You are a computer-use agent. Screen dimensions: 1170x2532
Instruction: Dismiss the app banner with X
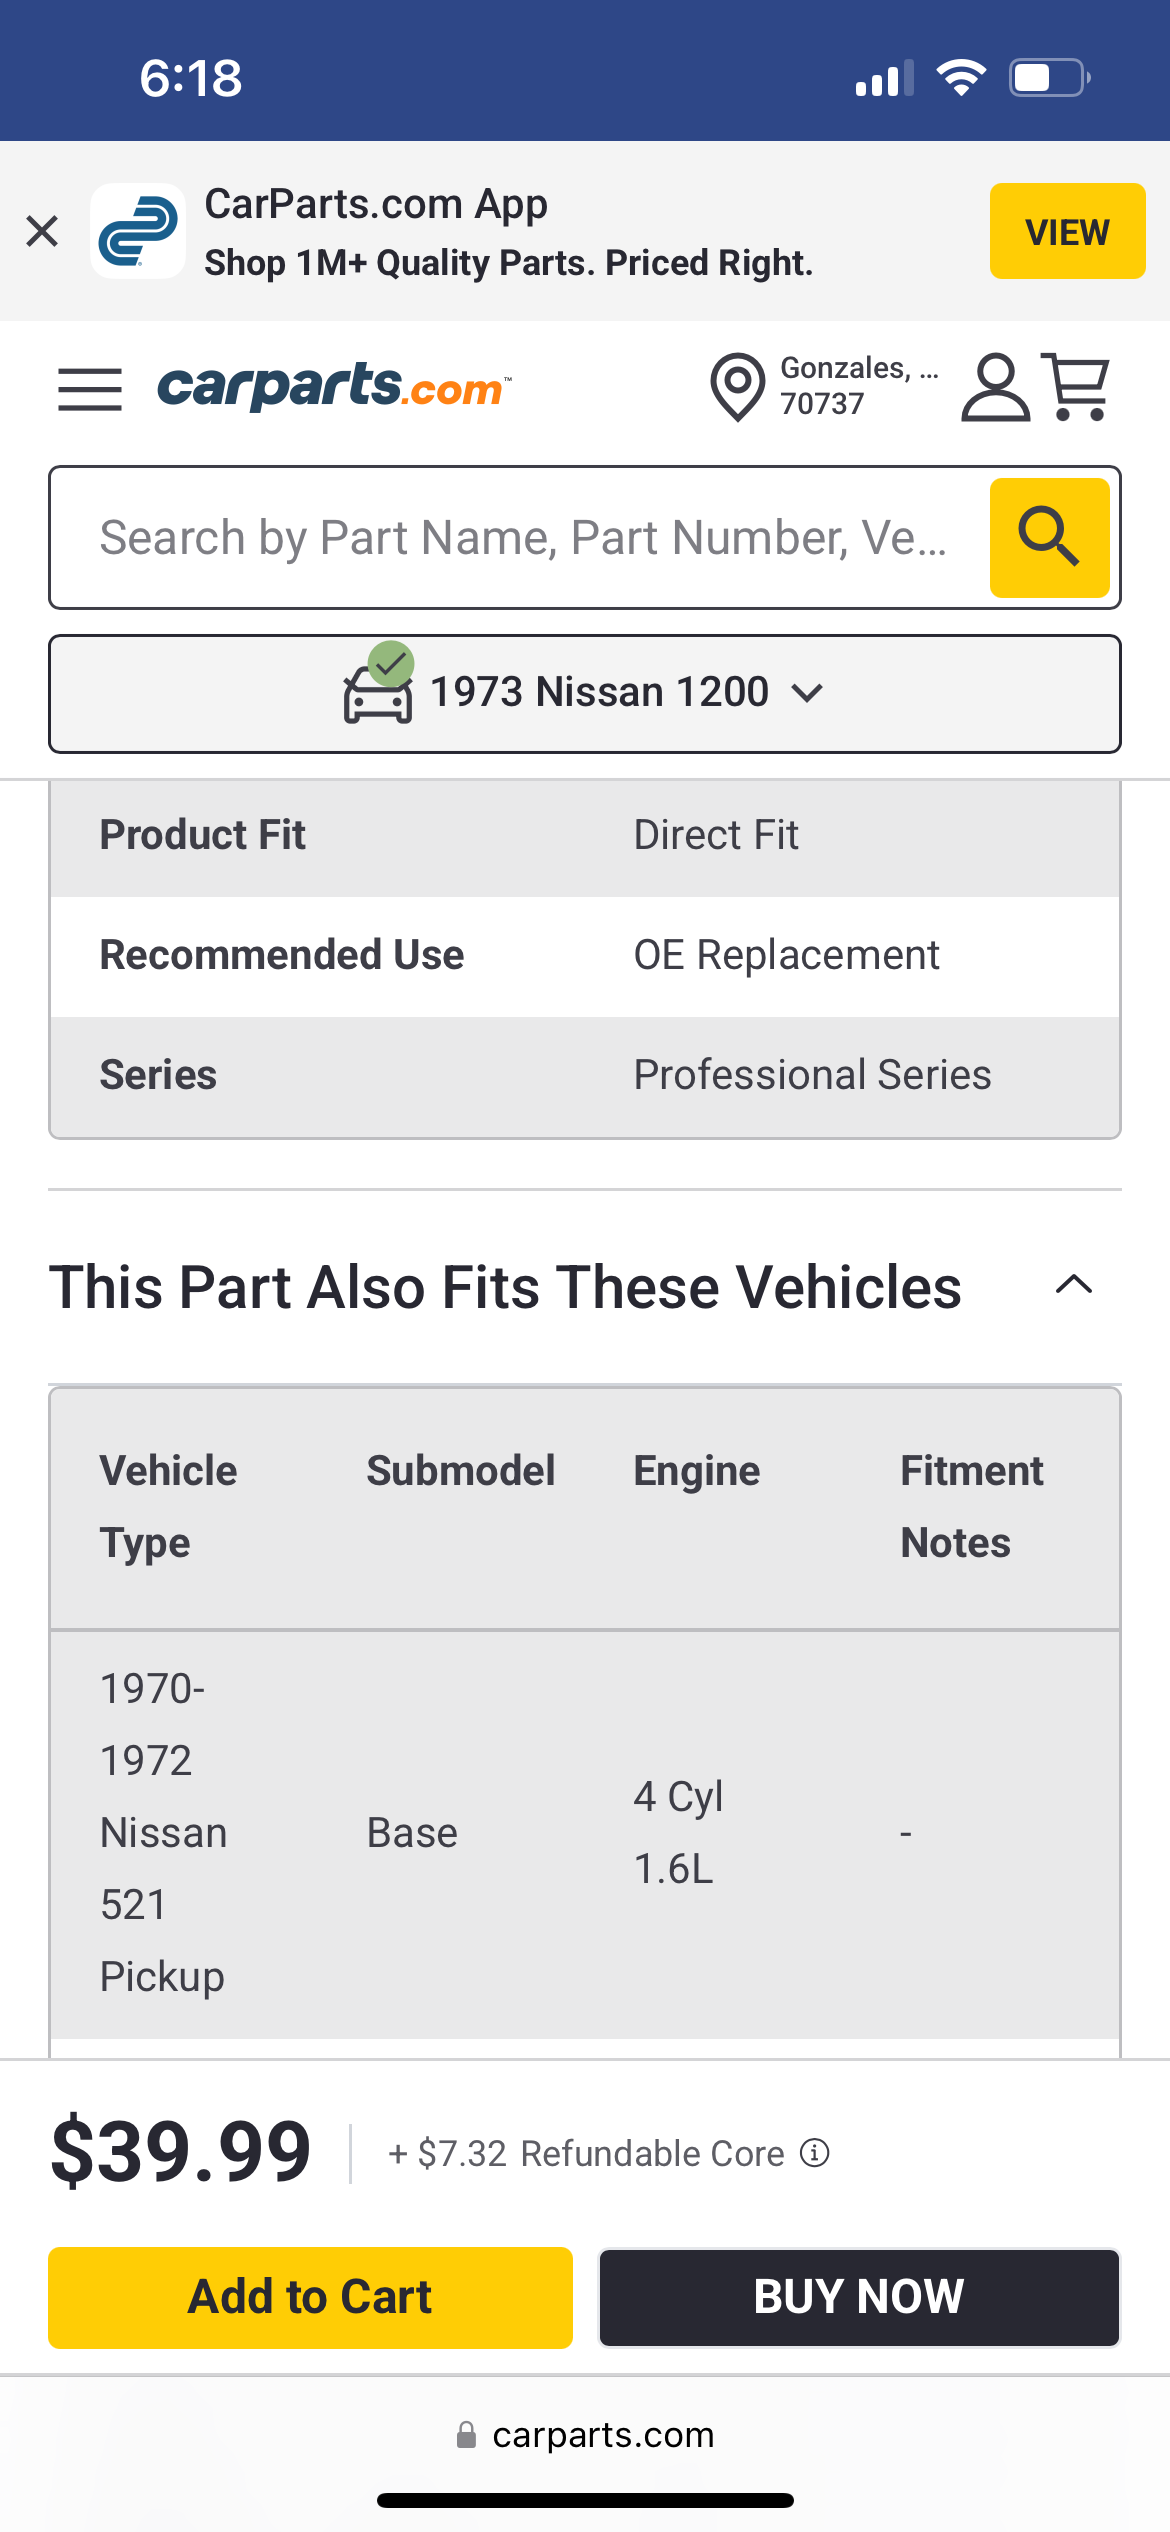click(42, 231)
